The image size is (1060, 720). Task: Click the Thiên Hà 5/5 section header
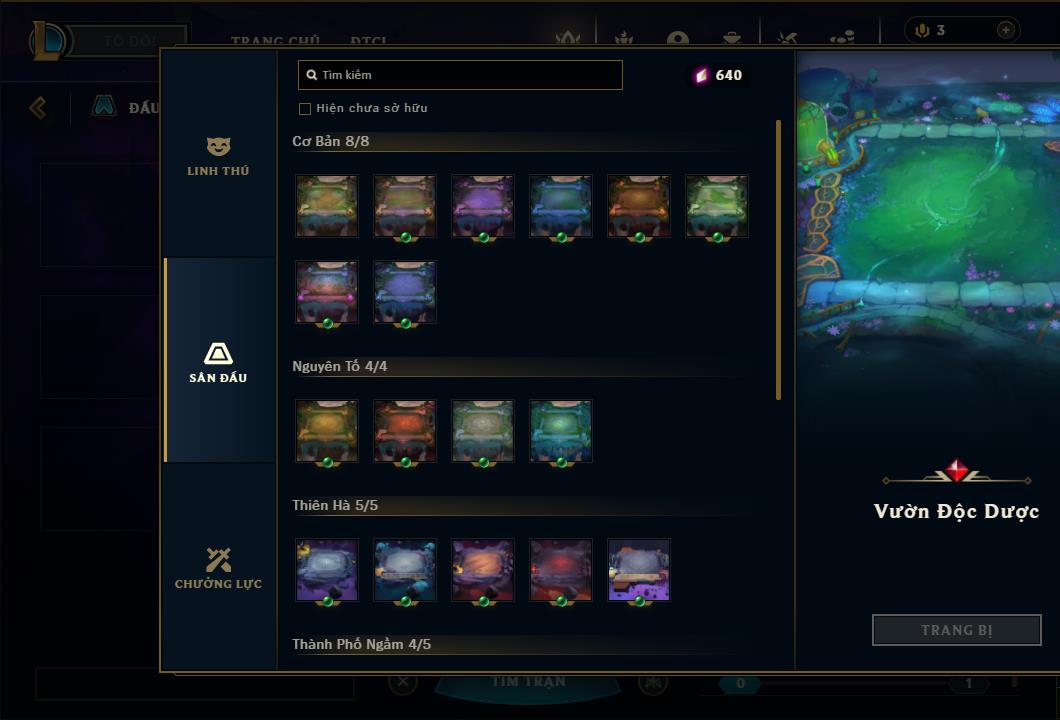tap(335, 505)
